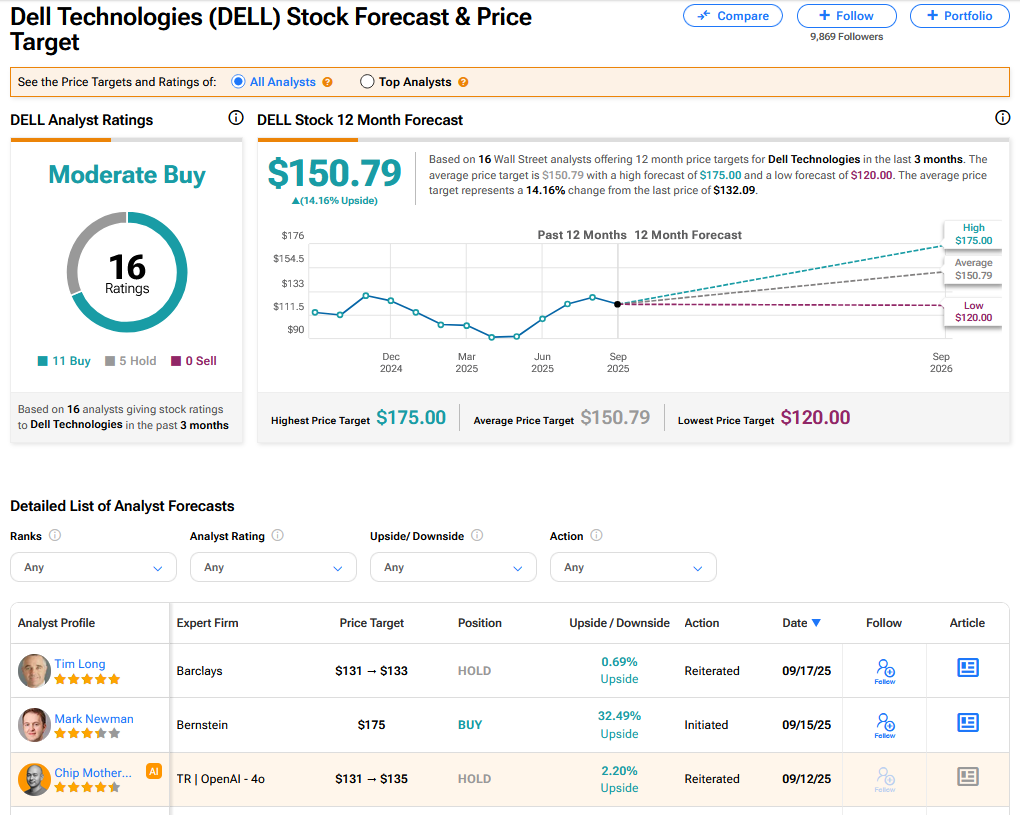Open article icon for Mark Newman row
This screenshot has width=1020, height=815.
pos(968,722)
